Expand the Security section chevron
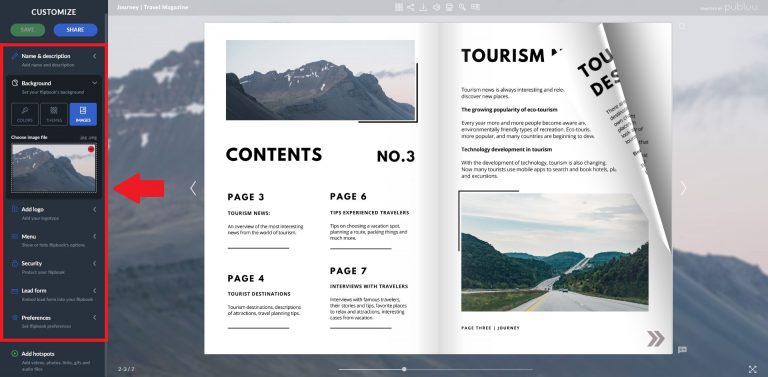768x377 pixels. (x=95, y=263)
